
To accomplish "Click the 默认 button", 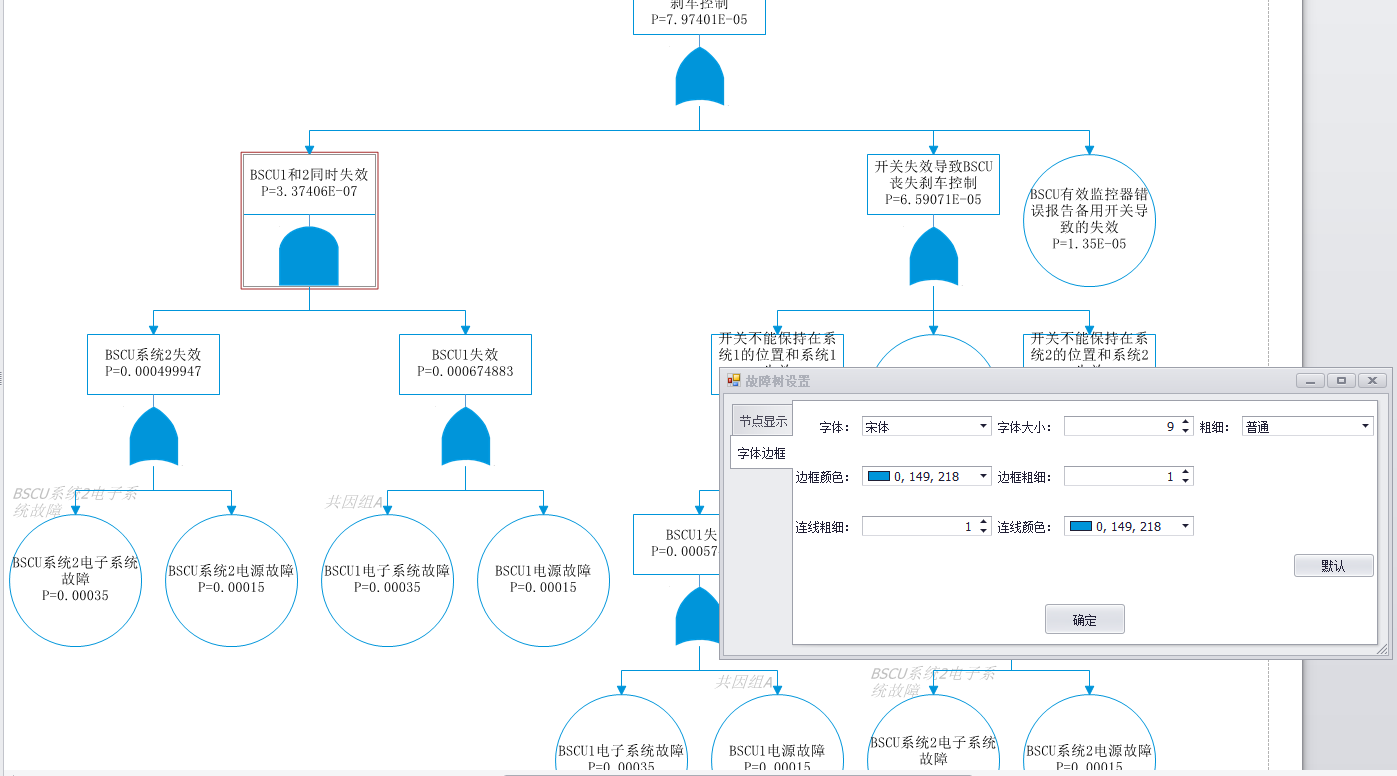I will (1333, 565).
